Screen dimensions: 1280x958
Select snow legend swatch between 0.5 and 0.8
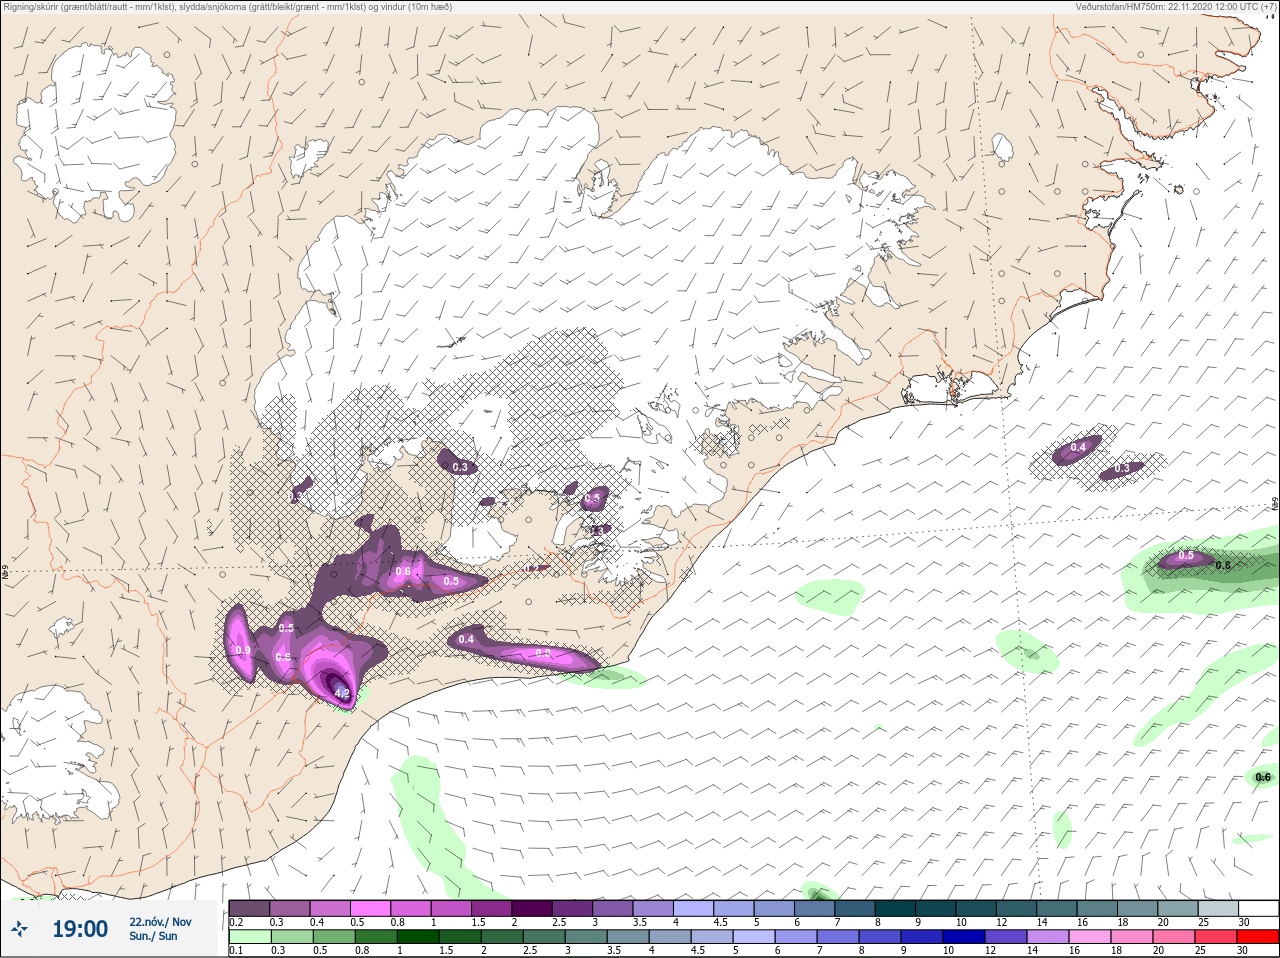(370, 908)
